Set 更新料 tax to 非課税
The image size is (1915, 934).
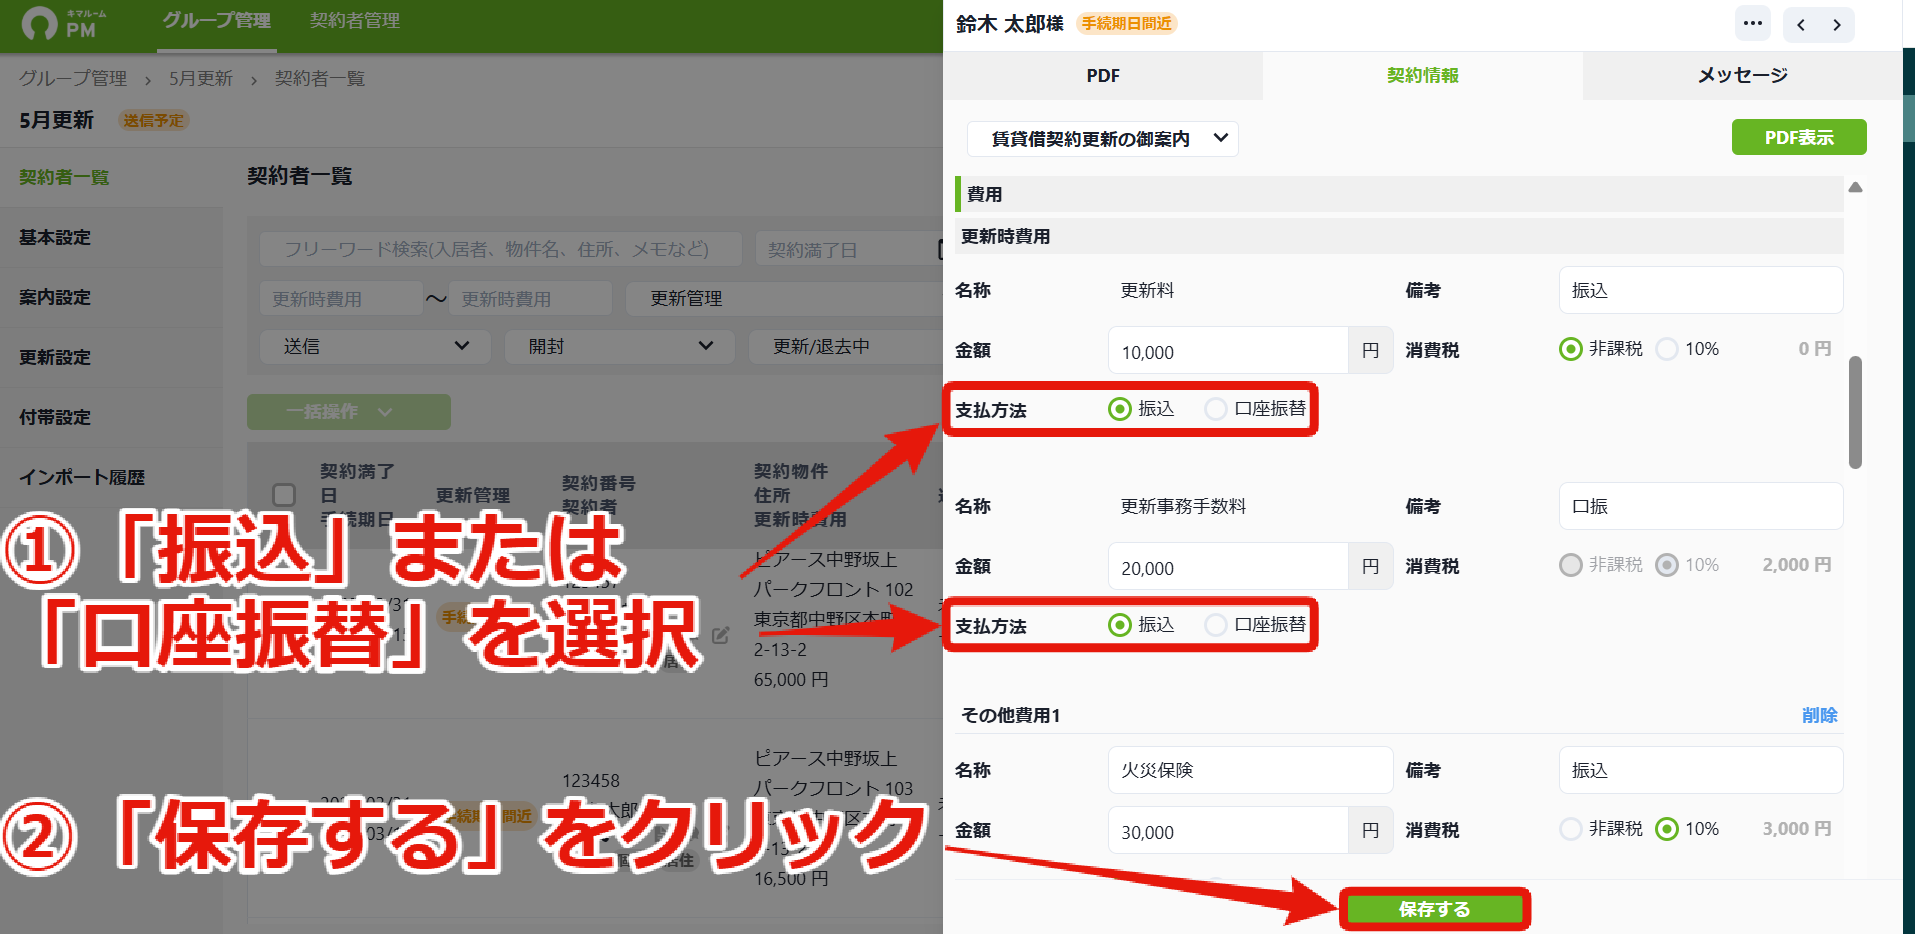coord(1571,349)
